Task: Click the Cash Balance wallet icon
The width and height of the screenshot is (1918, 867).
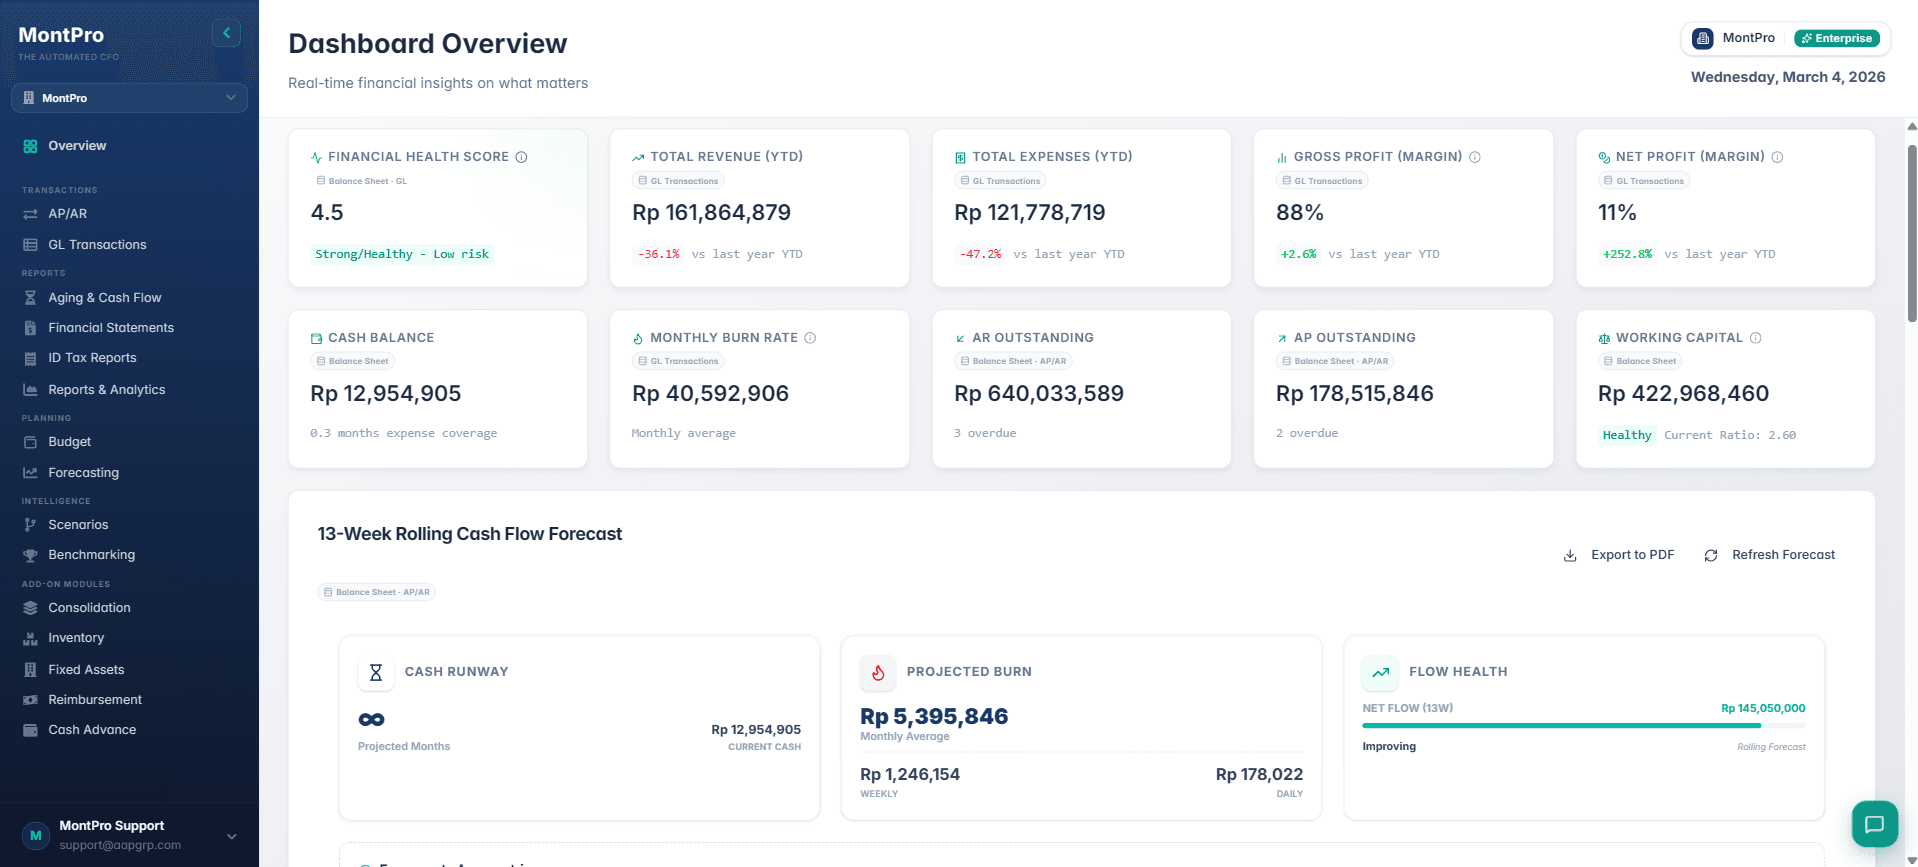Action: (316, 339)
